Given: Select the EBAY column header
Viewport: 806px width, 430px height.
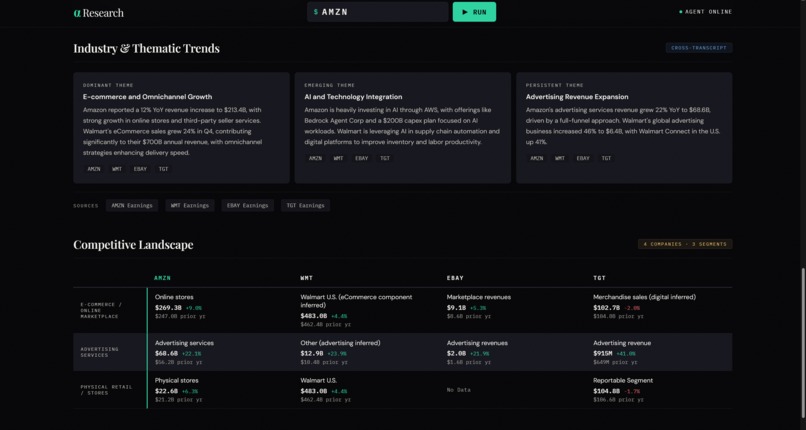Looking at the screenshot, I should pos(455,278).
